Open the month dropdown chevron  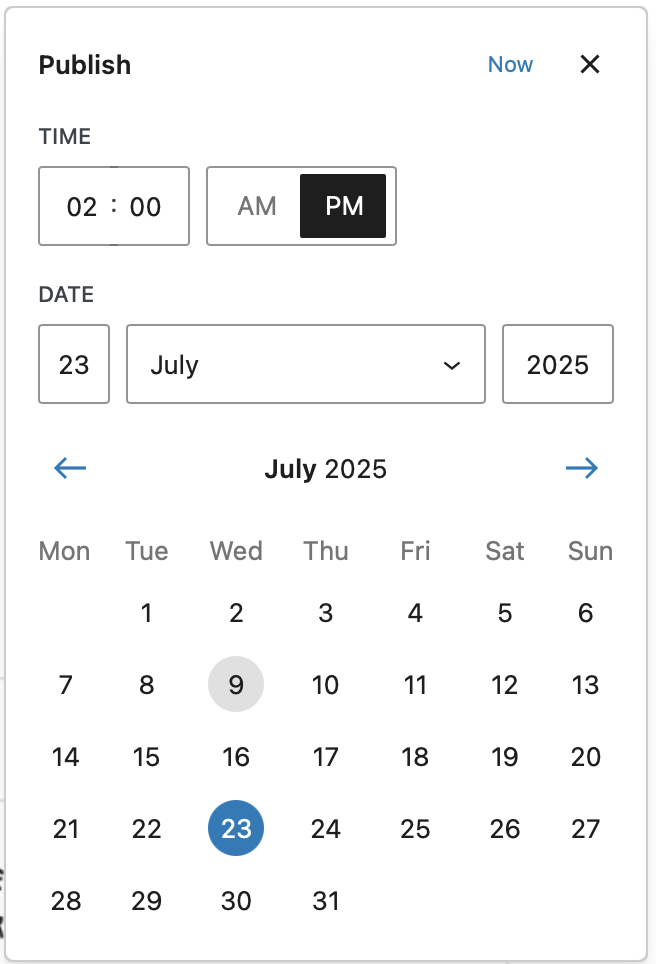pyautogui.click(x=452, y=365)
